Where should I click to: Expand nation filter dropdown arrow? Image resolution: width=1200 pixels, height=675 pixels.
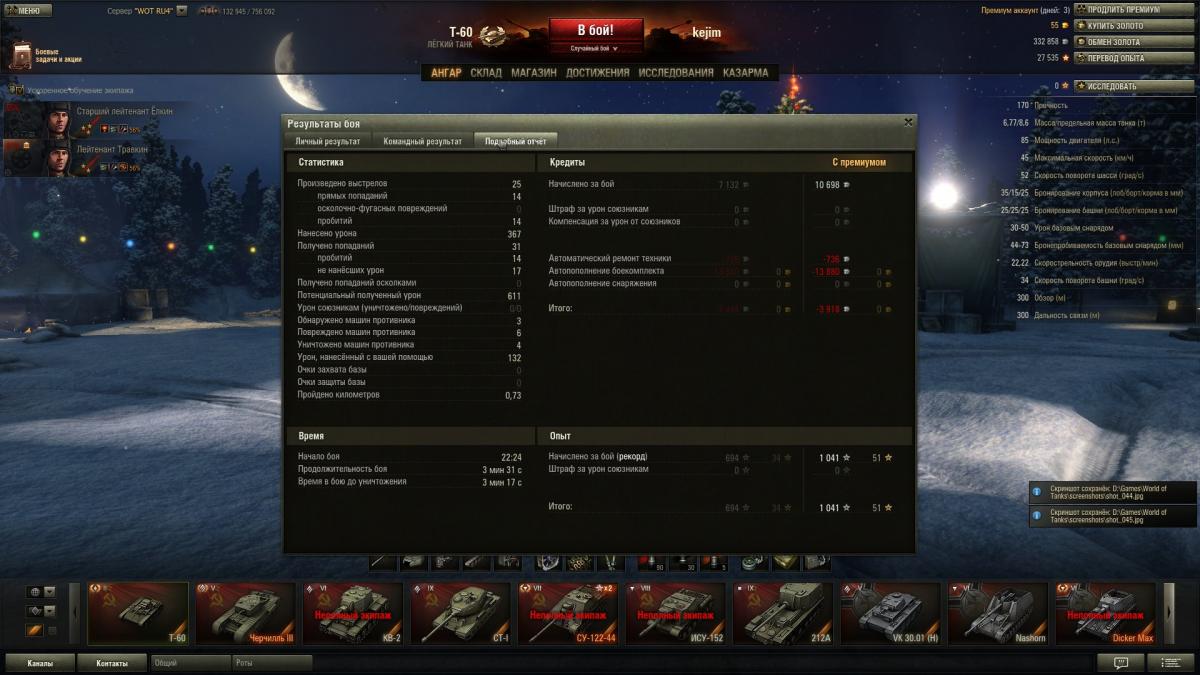(x=49, y=592)
